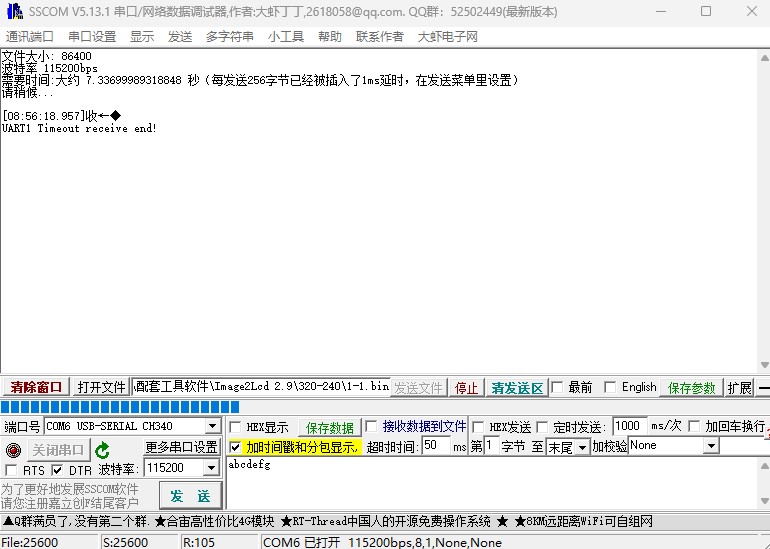Click the 发送文件 button

click(x=418, y=388)
